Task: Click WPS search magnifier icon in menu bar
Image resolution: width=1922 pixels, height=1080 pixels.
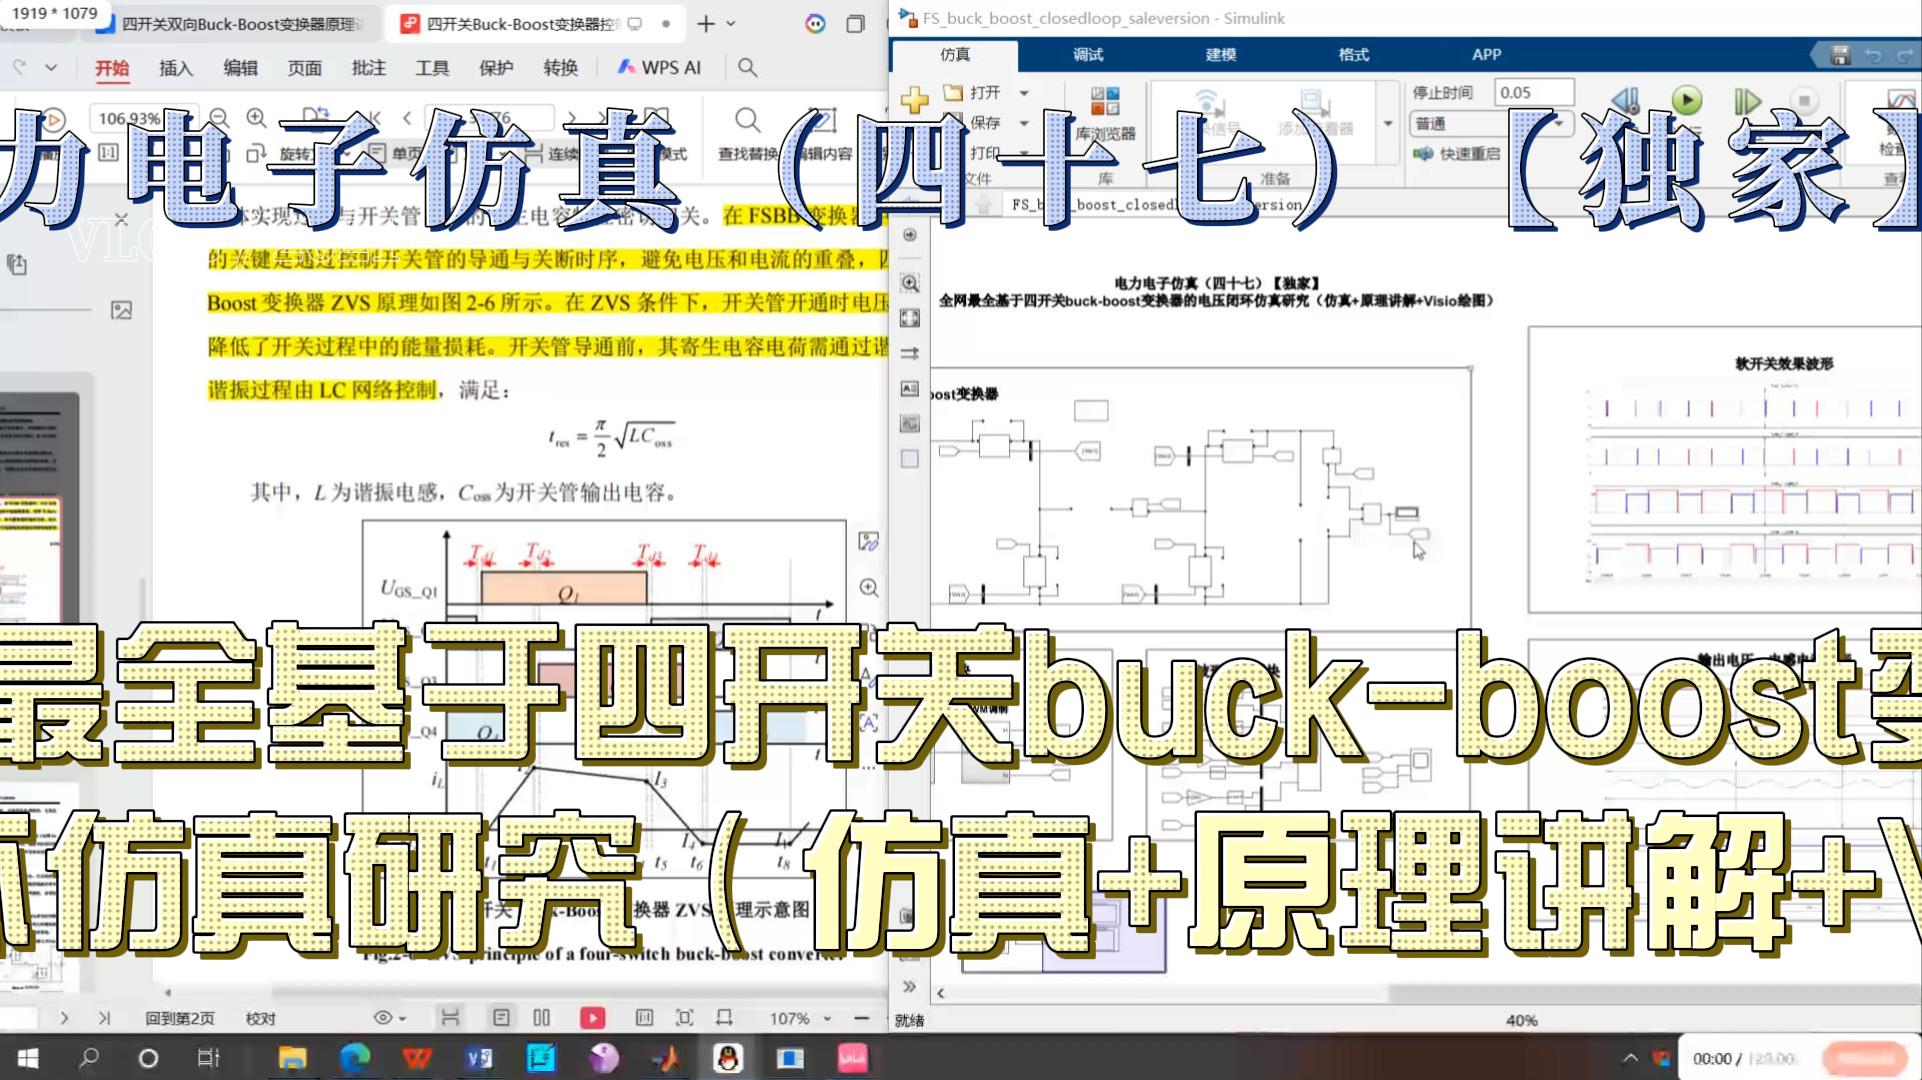Action: (747, 67)
